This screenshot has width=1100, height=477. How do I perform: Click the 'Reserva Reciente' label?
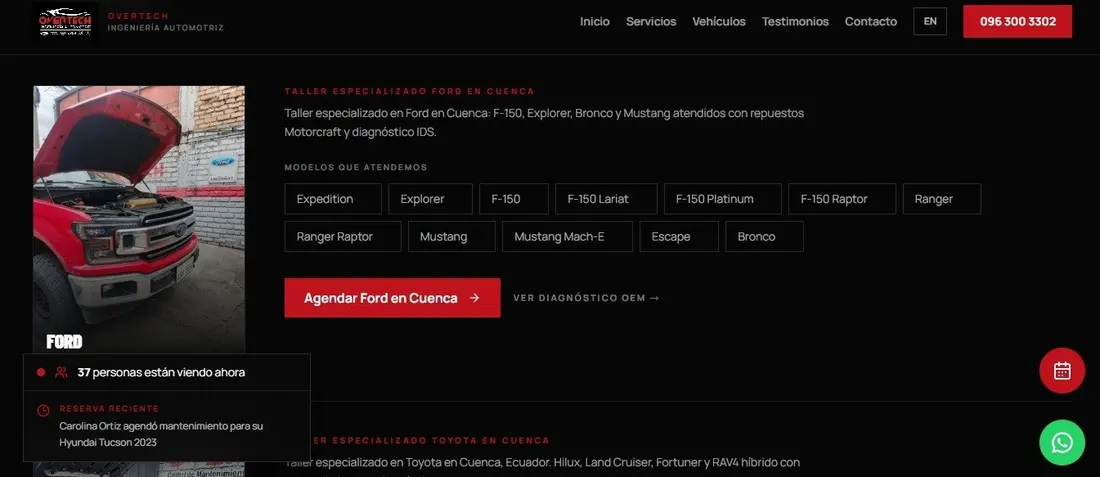[x=109, y=408]
